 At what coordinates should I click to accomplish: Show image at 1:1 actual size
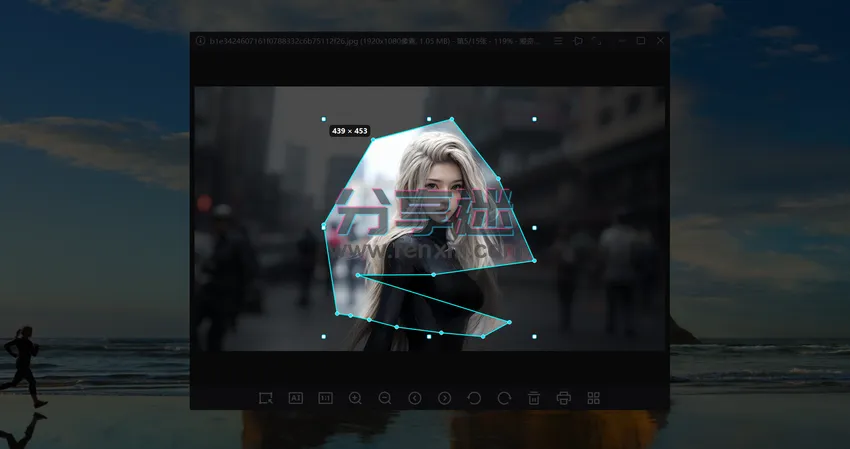325,399
